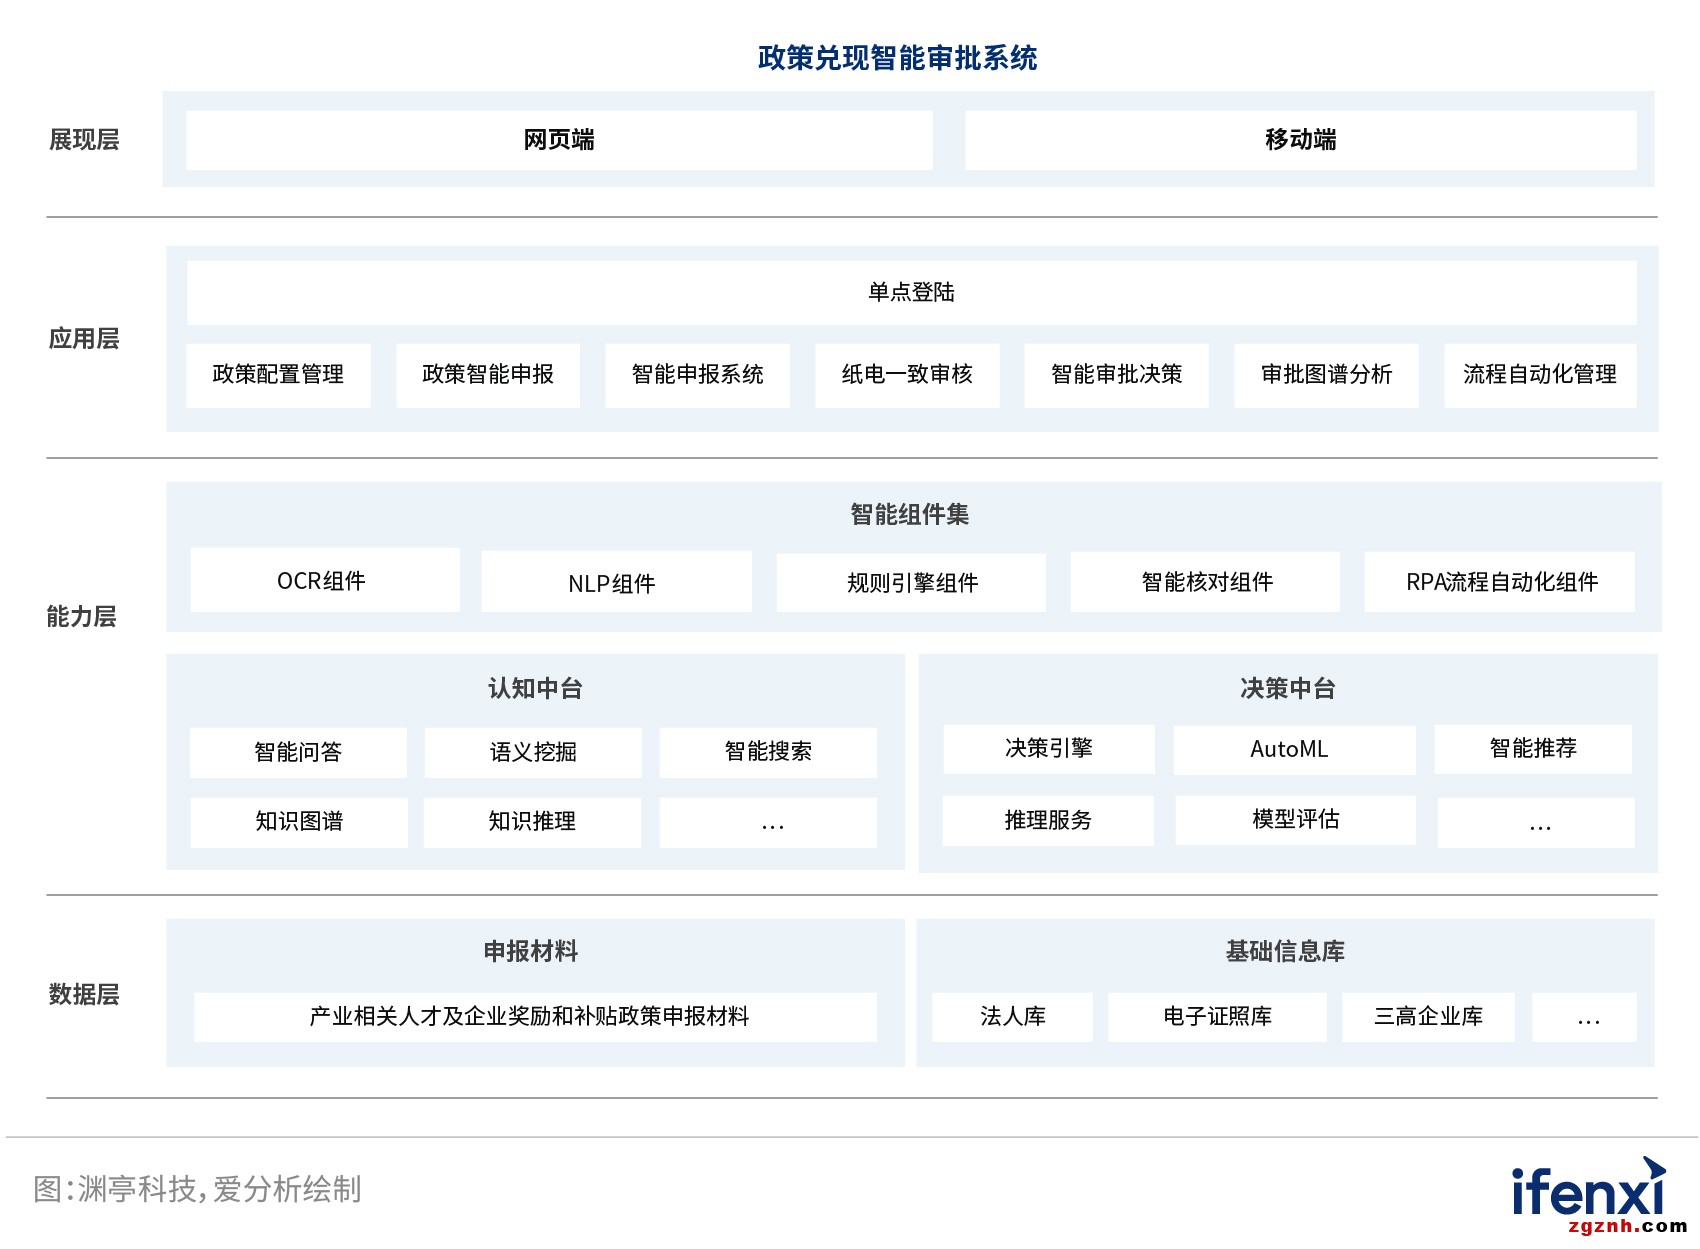This screenshot has height=1249, width=1700.
Task: Open 政策智能申报 module
Action: coord(488,375)
